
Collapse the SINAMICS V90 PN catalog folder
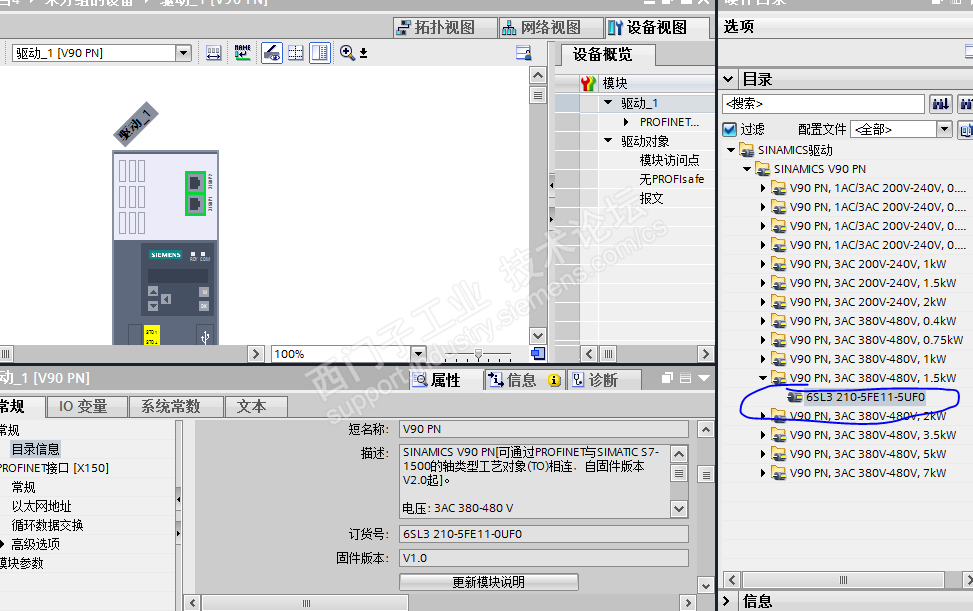[747, 169]
